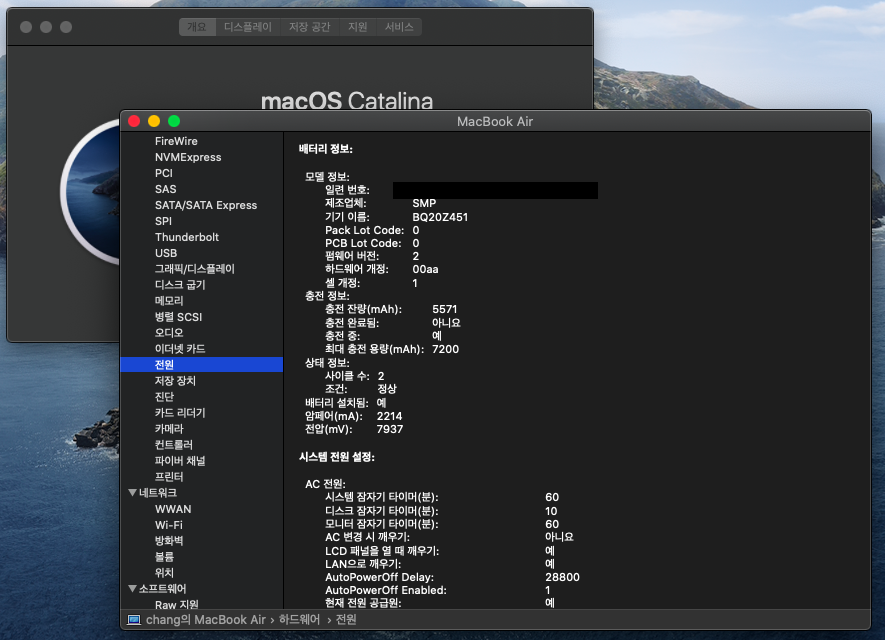
Task: Click the 조건 value 정상
Action: 387,389
